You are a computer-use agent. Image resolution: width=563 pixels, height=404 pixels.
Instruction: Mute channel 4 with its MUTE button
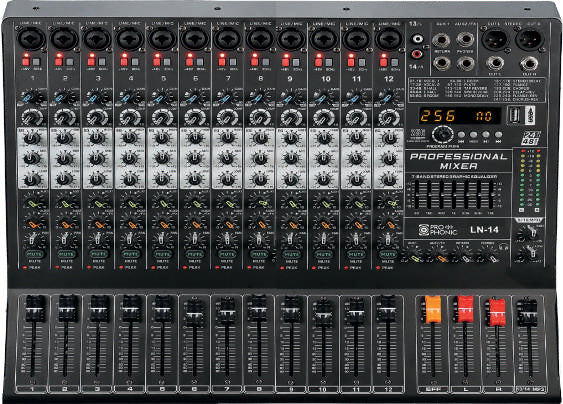[131, 254]
